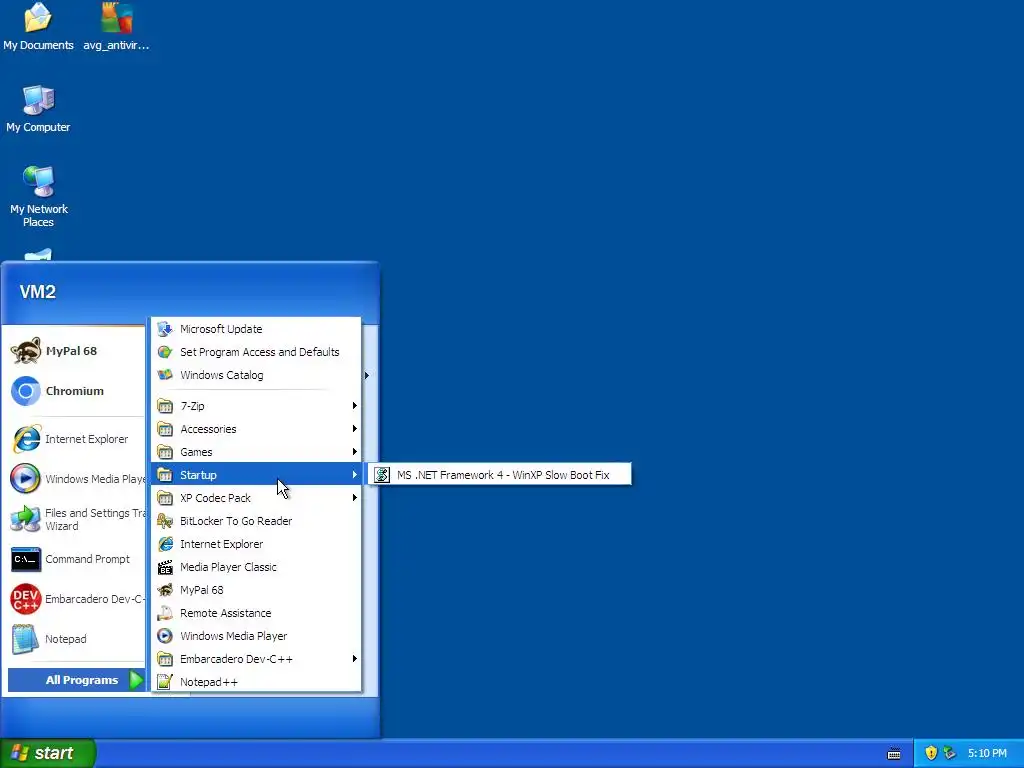Open Windows Media Player in recent programs list

point(77,479)
